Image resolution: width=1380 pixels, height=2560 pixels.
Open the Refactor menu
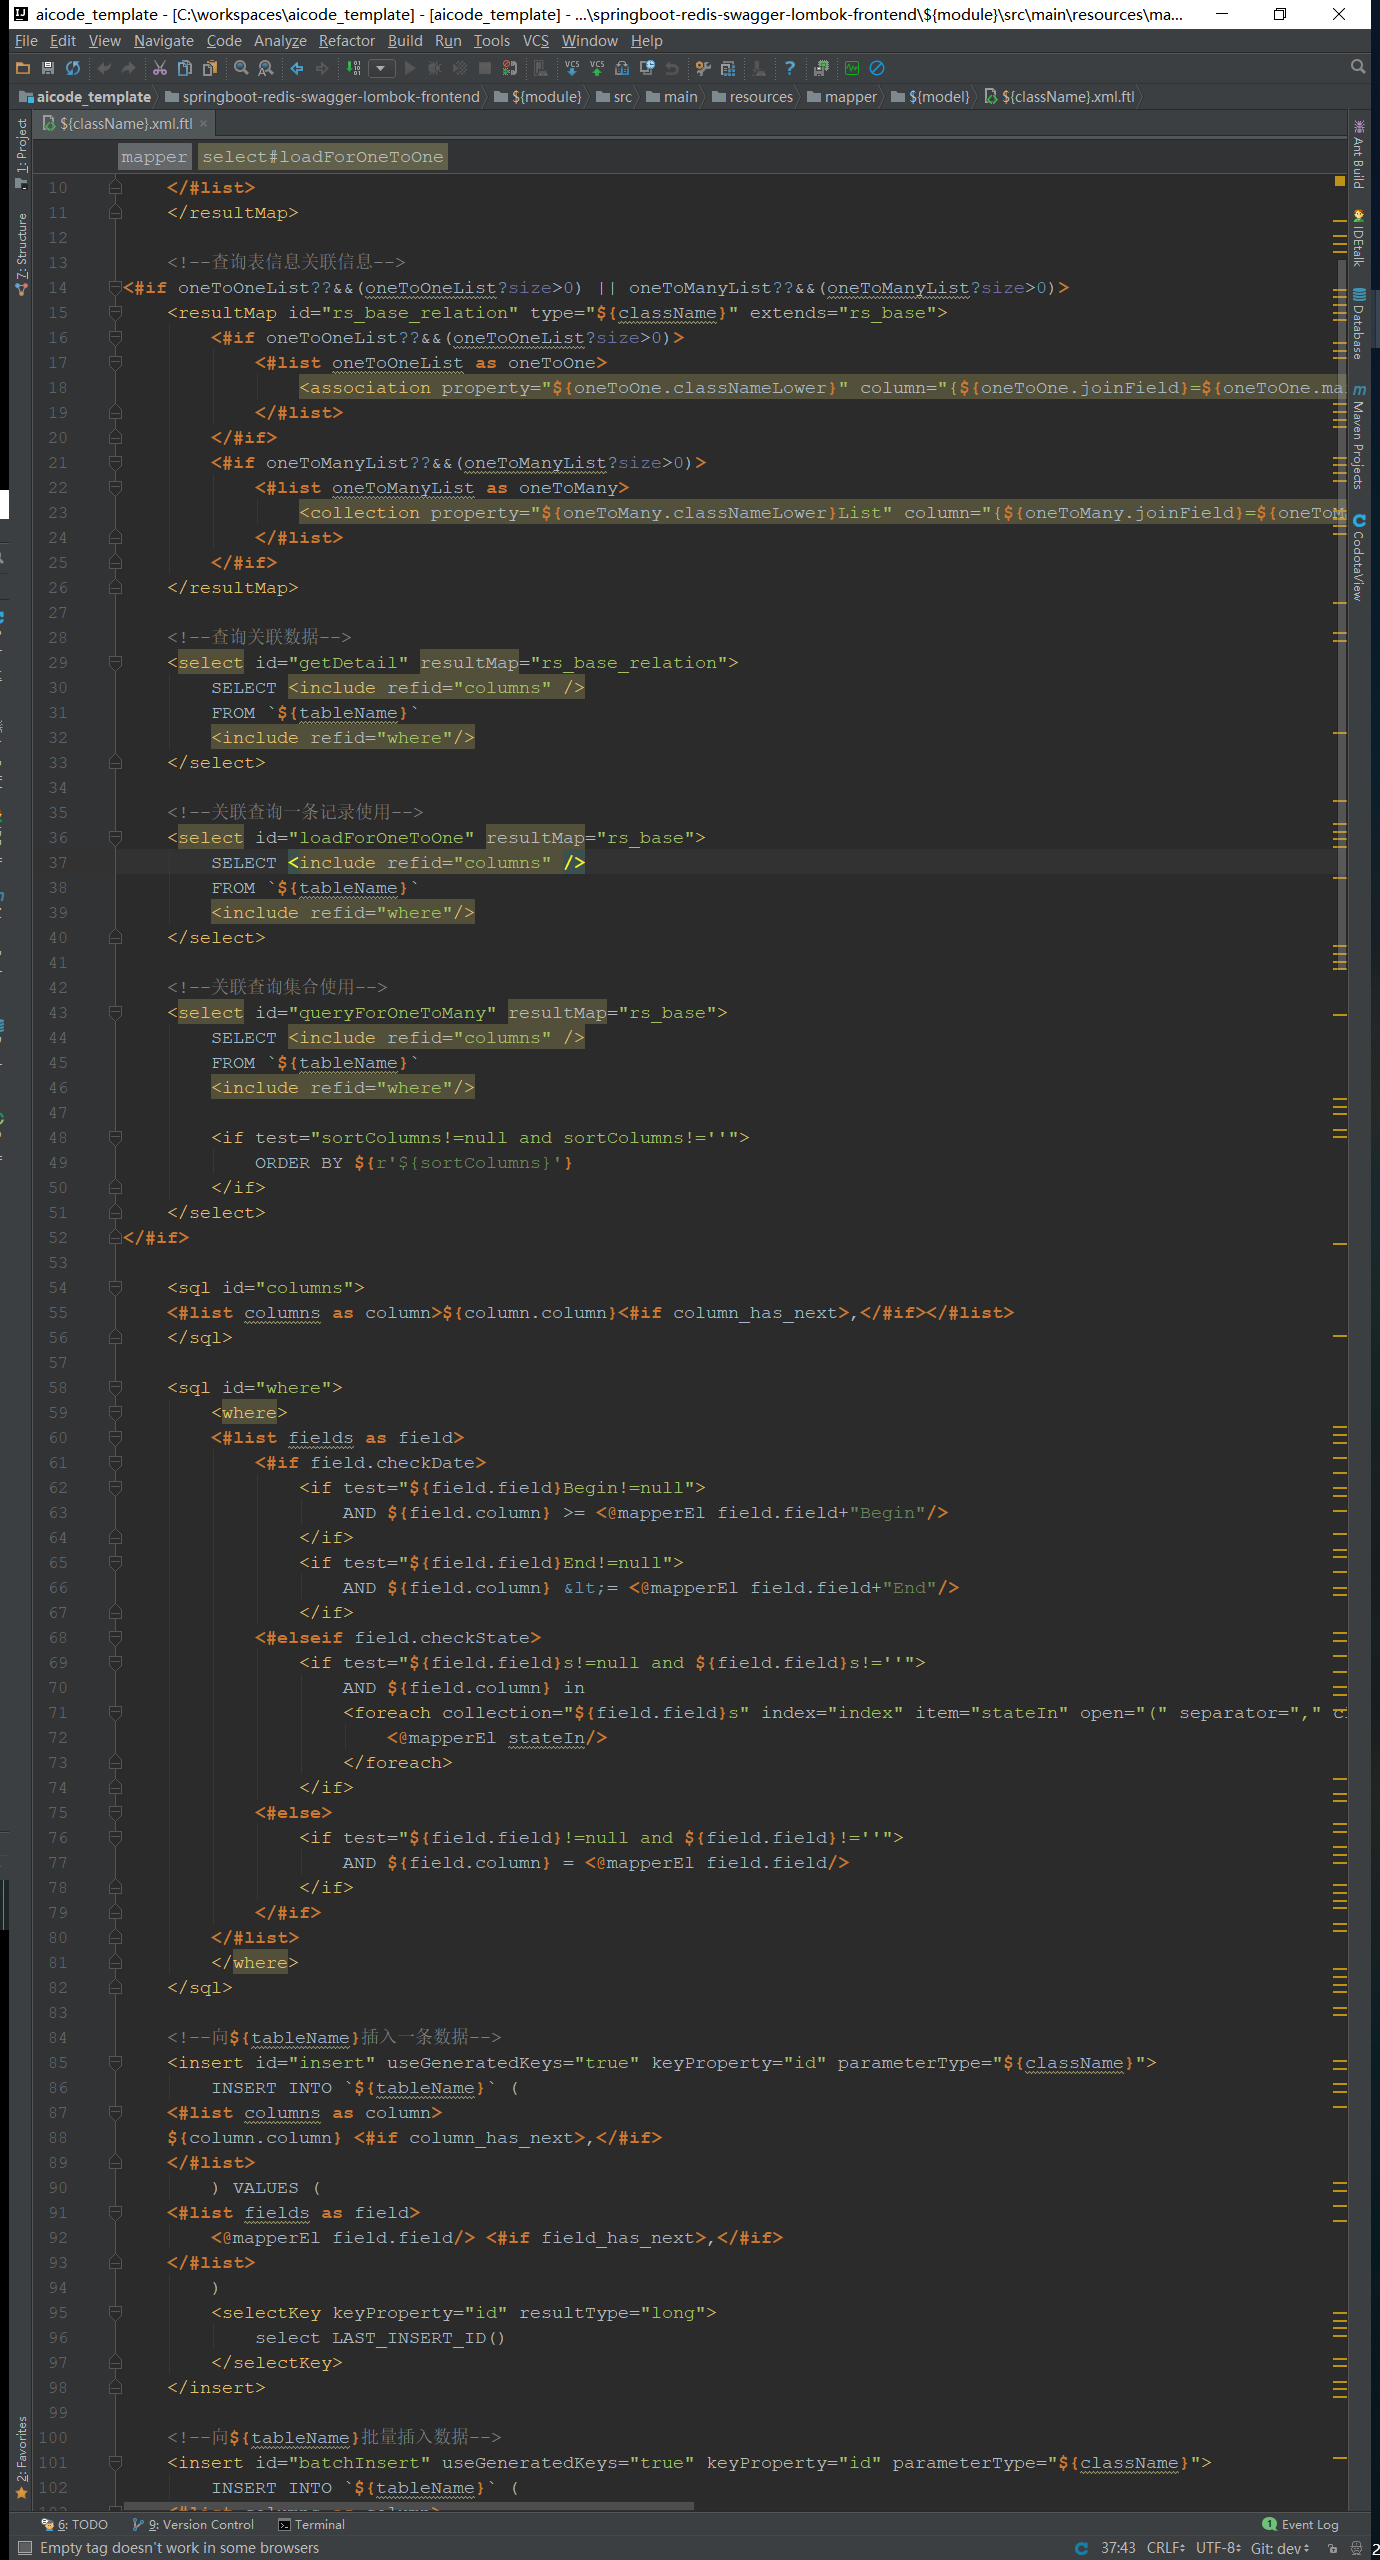click(346, 41)
